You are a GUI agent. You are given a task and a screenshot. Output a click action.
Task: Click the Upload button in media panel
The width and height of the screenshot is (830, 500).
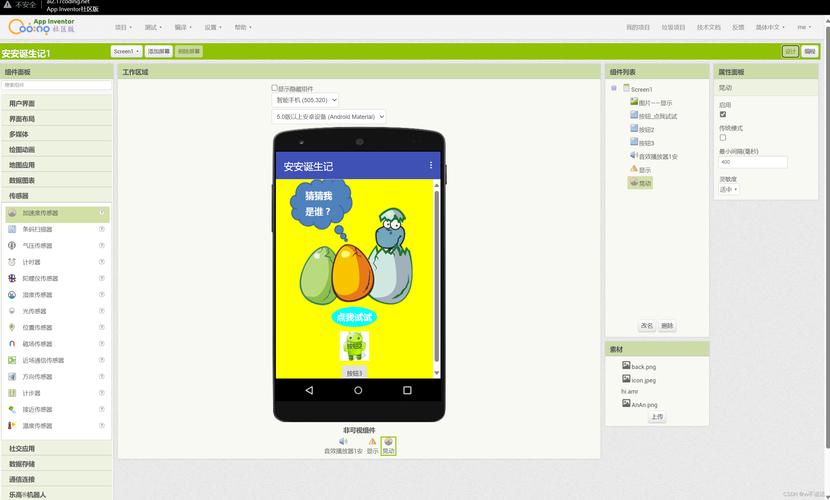tap(657, 417)
